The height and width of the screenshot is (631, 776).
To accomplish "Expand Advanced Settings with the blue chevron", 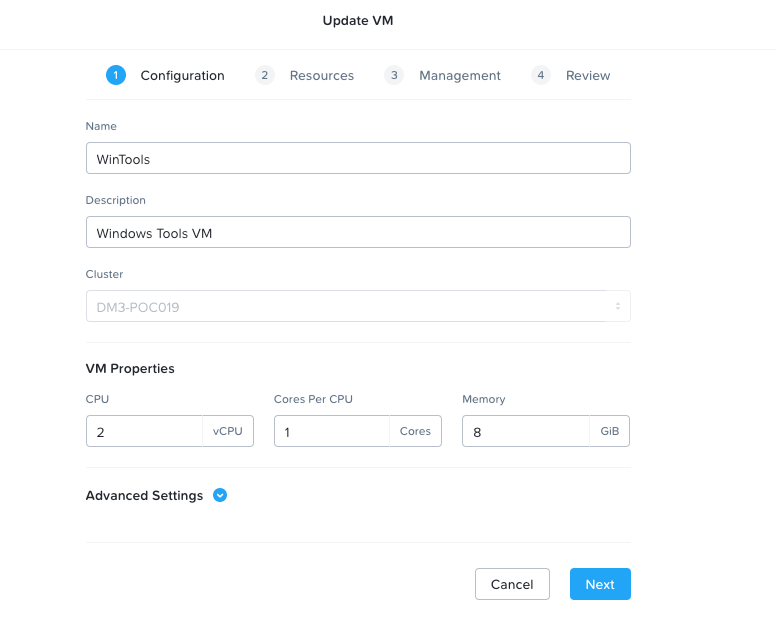I will [220, 495].
